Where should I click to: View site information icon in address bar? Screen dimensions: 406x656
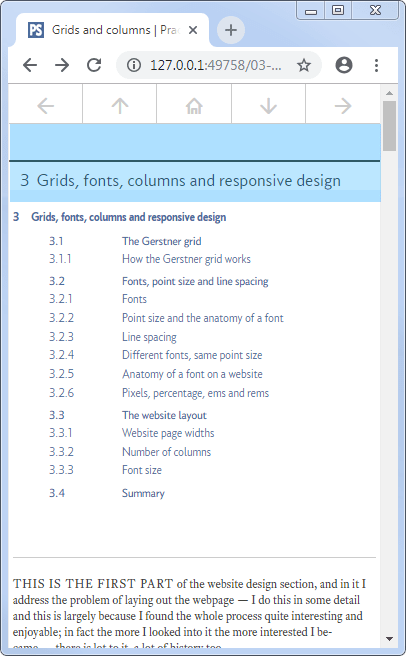[x=134, y=65]
